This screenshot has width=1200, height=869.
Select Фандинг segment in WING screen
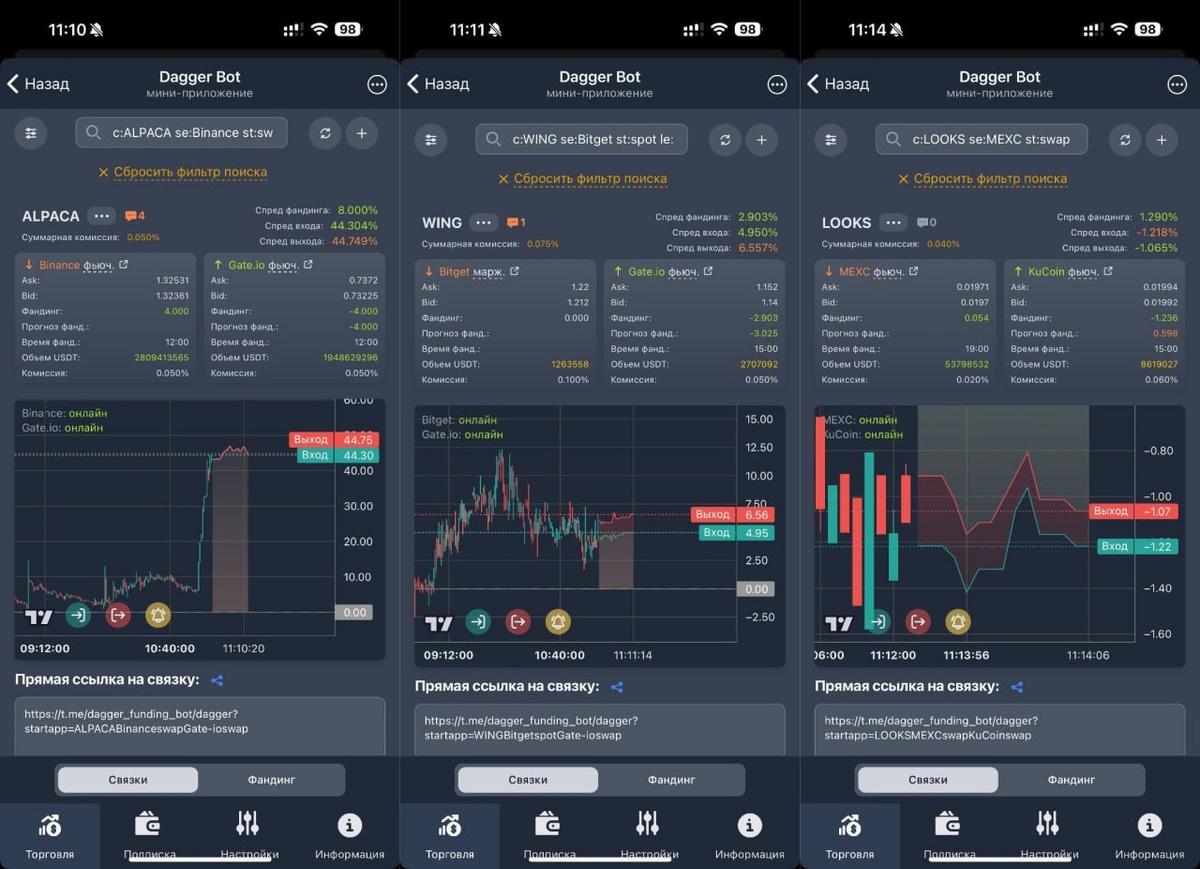671,780
